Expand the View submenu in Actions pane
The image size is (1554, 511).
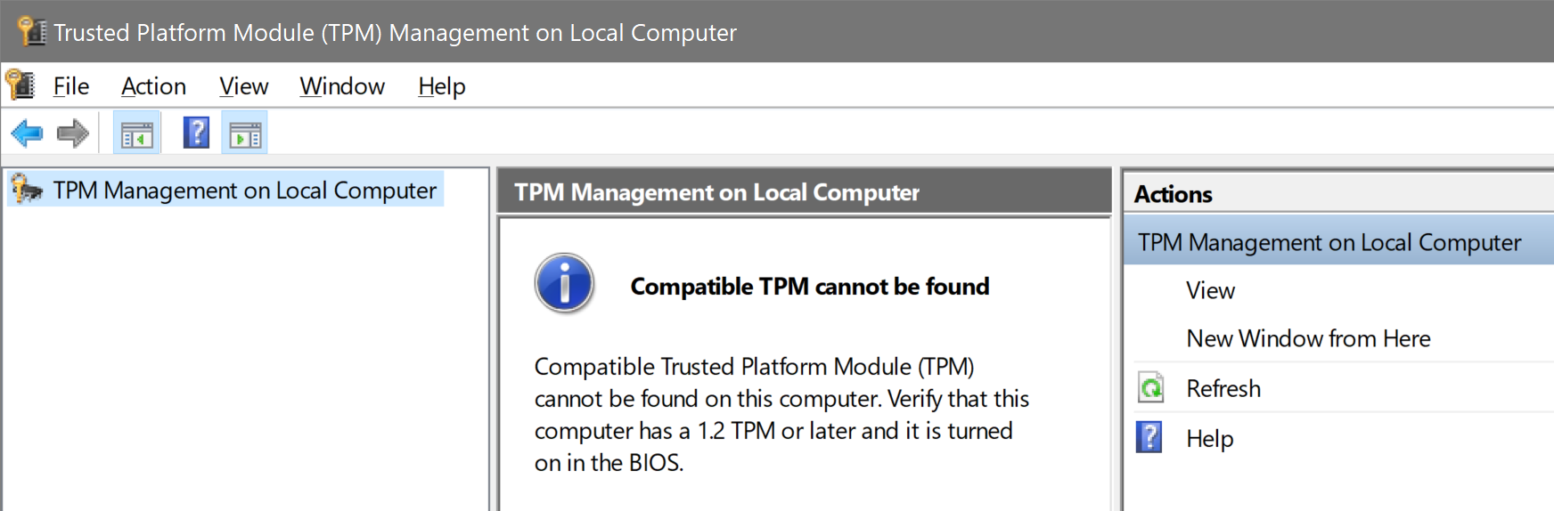(x=1210, y=291)
